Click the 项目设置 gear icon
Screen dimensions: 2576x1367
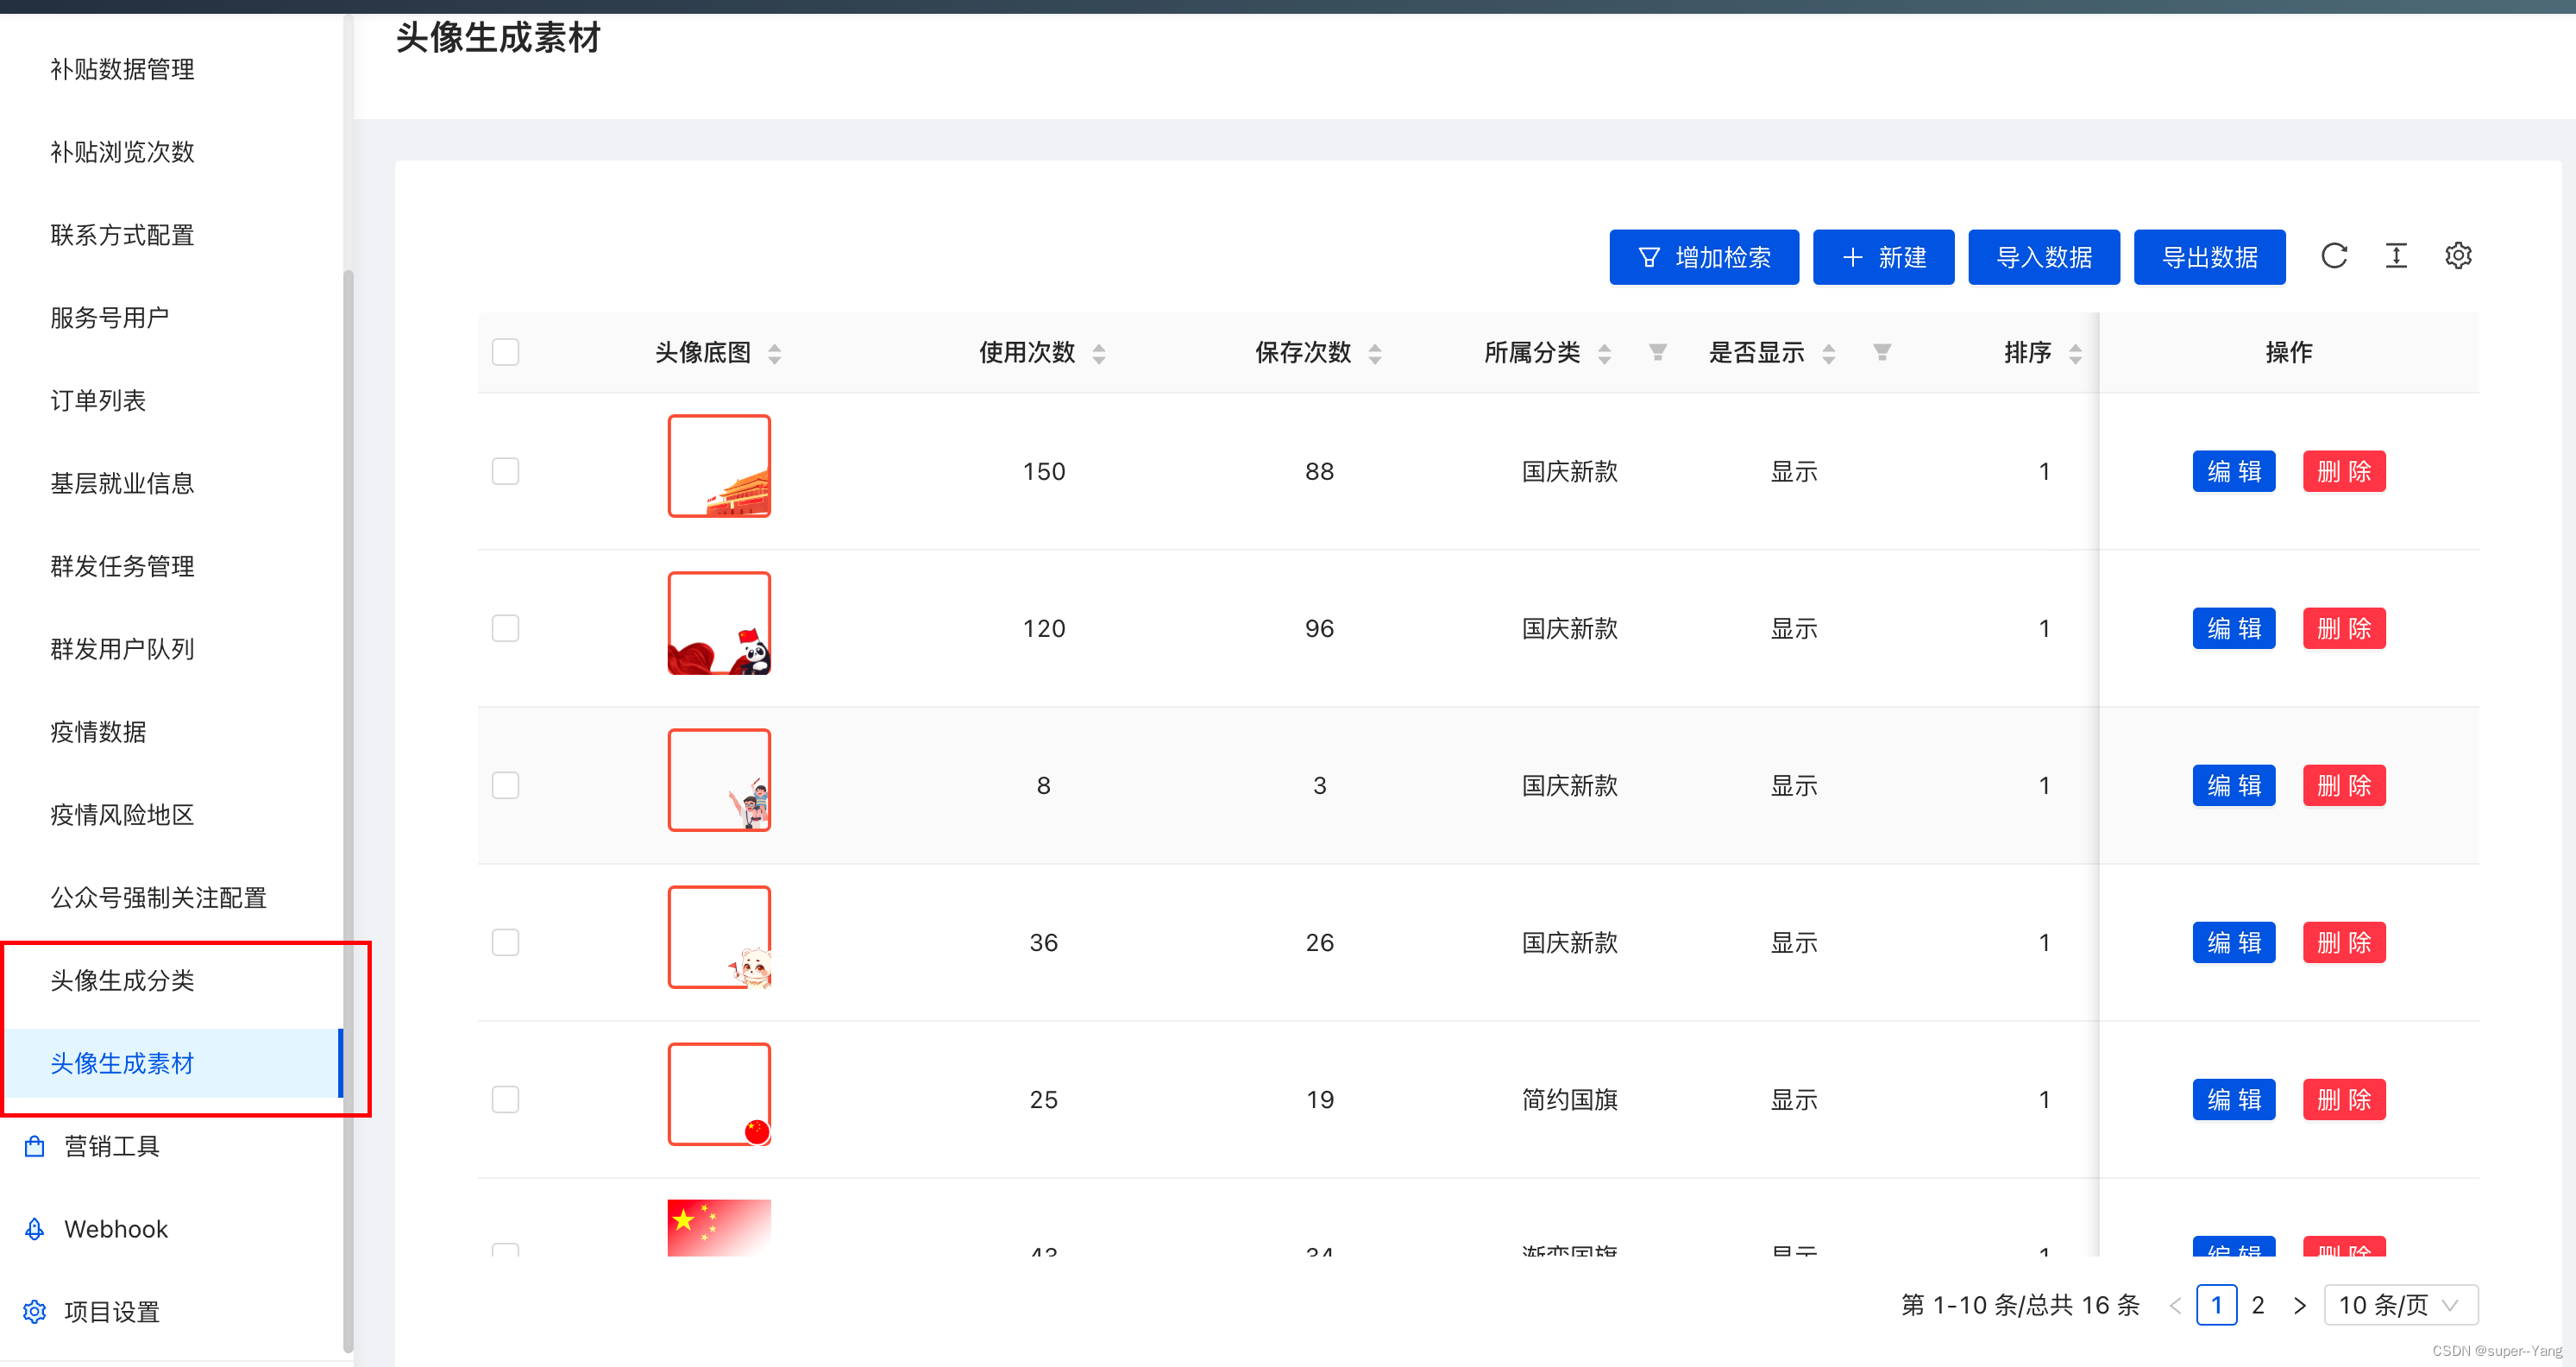point(35,1312)
